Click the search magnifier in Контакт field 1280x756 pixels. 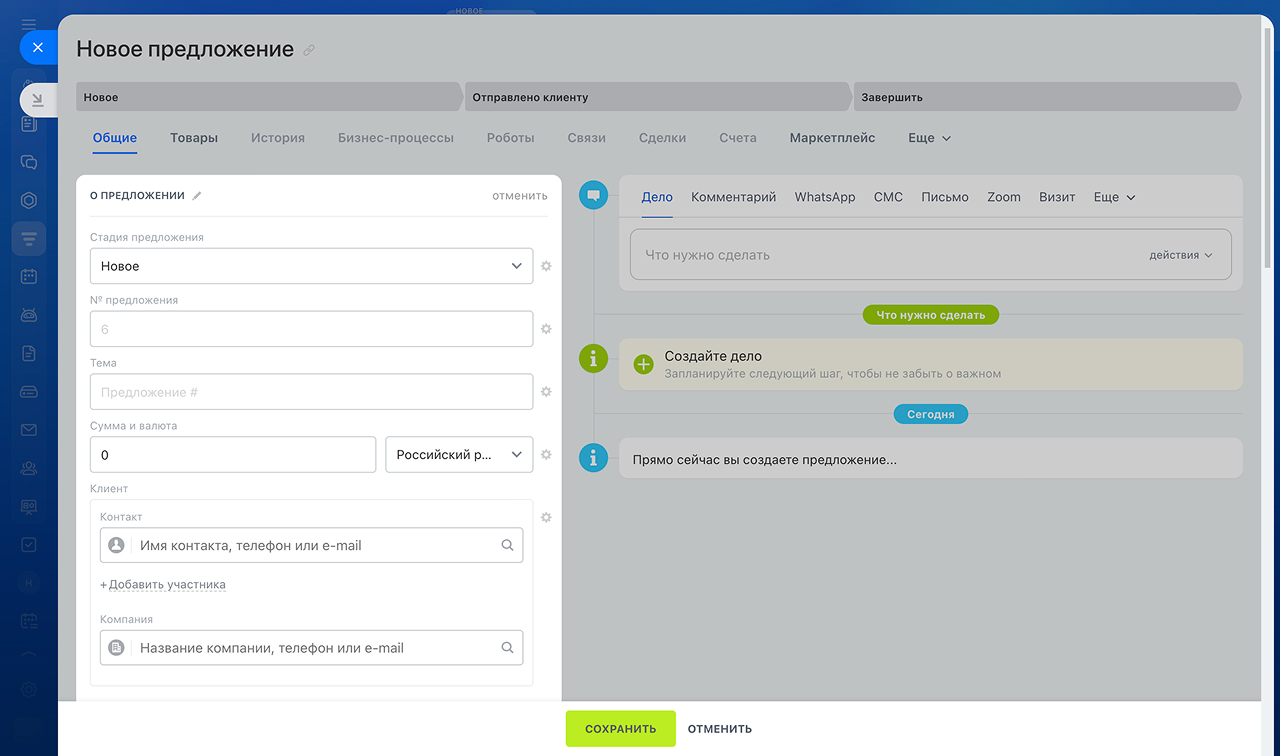pyautogui.click(x=507, y=546)
